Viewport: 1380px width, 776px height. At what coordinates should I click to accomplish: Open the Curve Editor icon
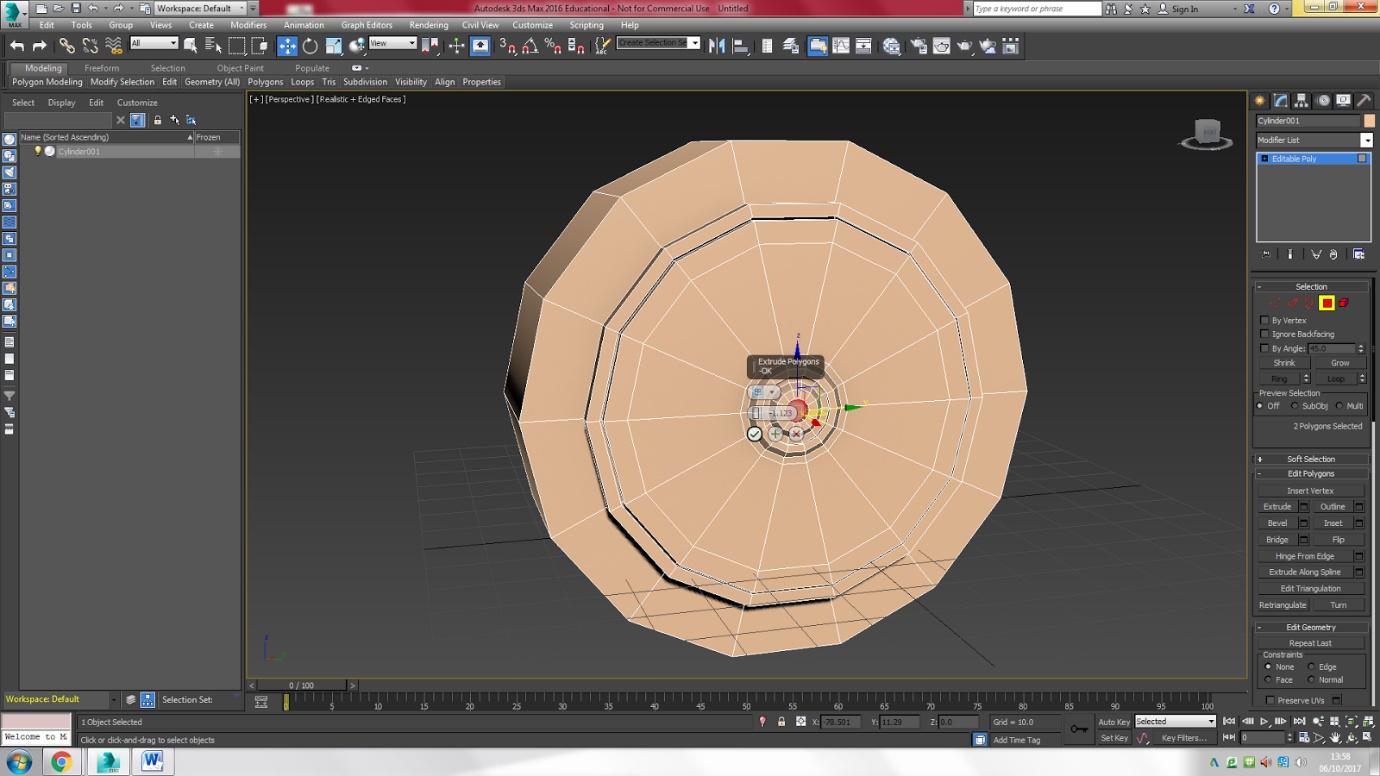[x=841, y=46]
